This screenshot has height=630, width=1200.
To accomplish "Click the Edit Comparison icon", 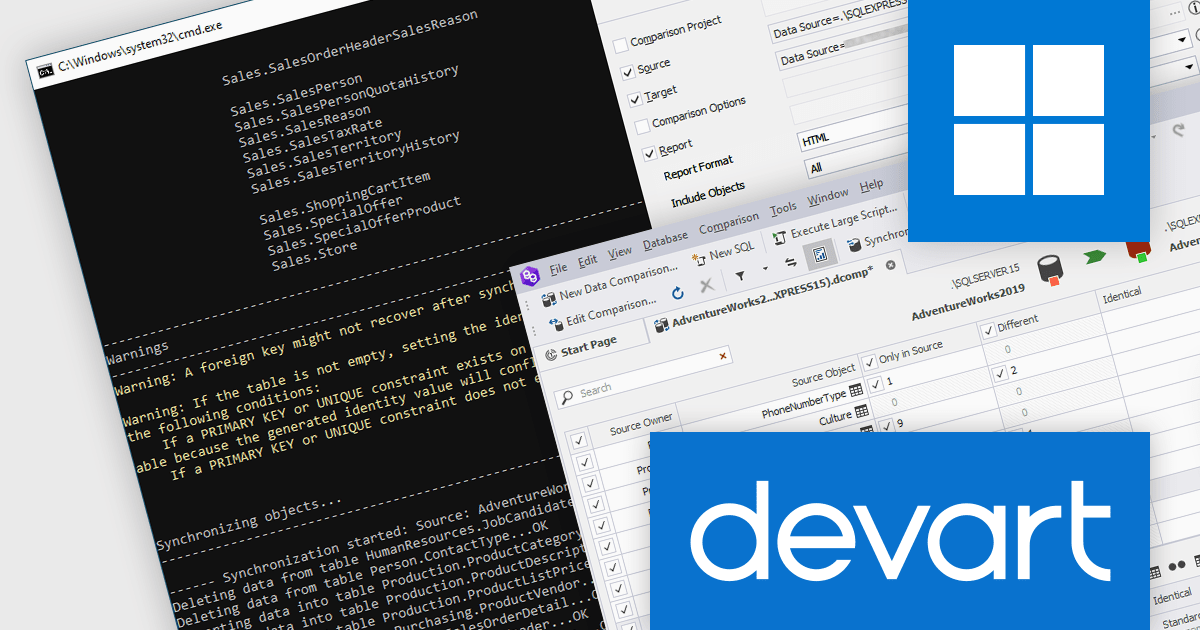I will point(556,324).
